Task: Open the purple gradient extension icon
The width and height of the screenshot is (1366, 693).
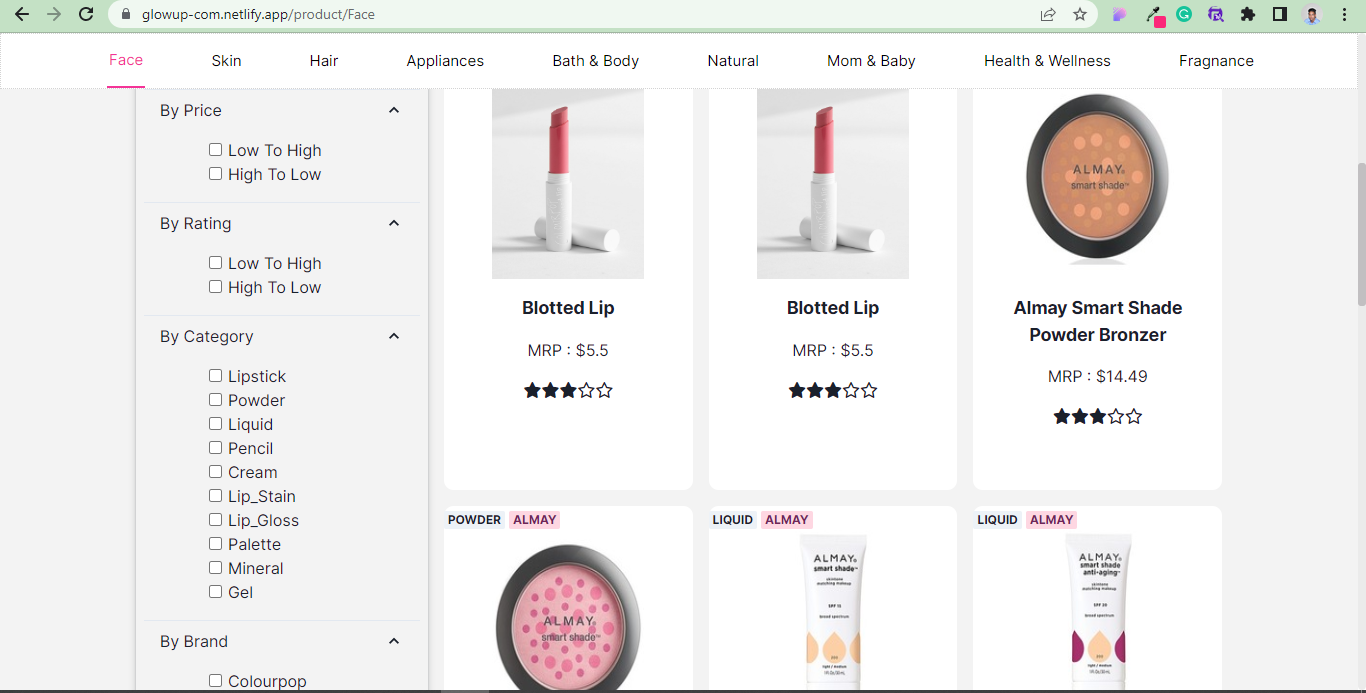Action: [1120, 15]
